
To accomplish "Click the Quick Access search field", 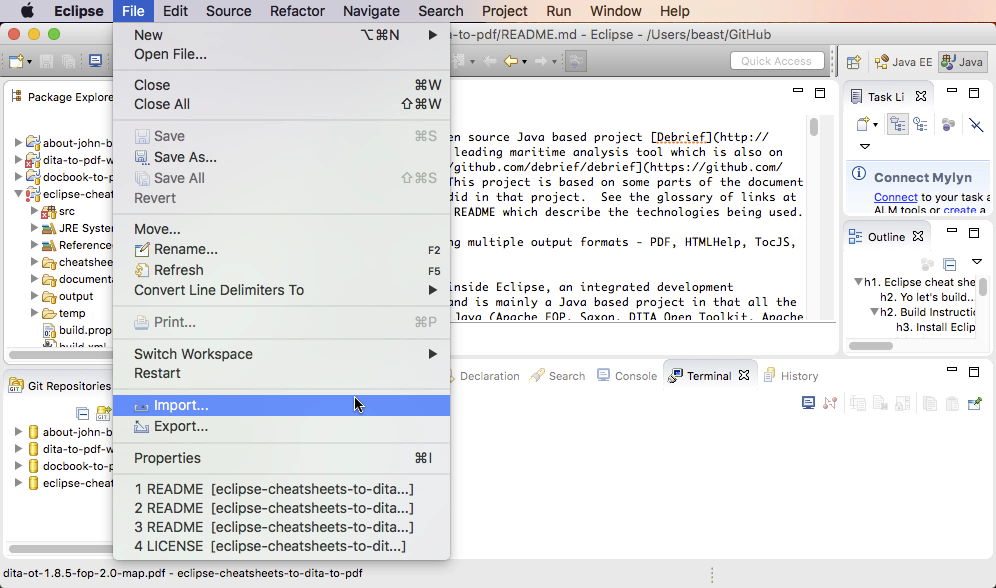I will [777, 61].
